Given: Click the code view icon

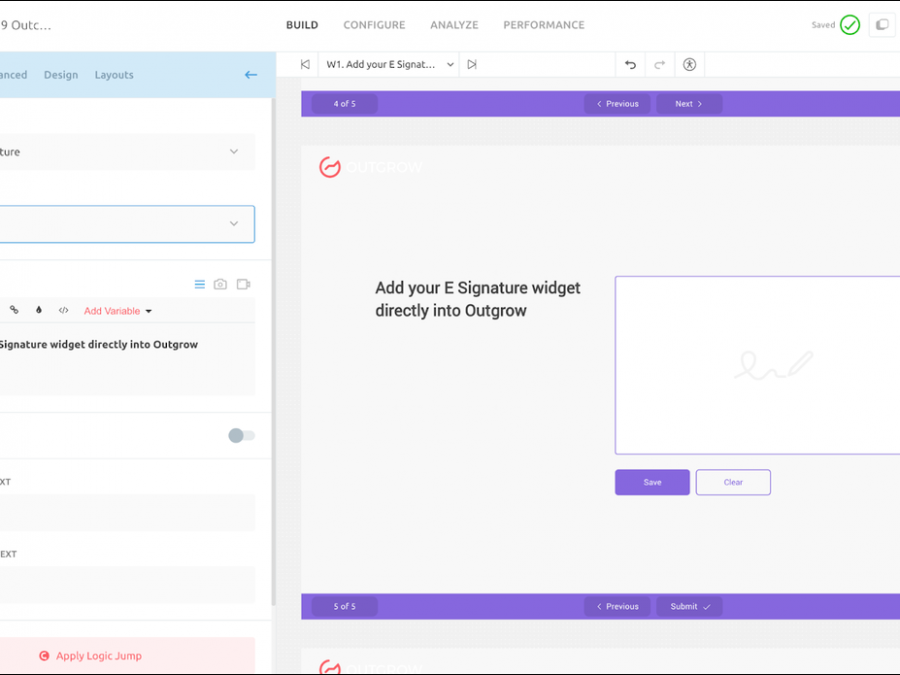Looking at the screenshot, I should [x=63, y=310].
